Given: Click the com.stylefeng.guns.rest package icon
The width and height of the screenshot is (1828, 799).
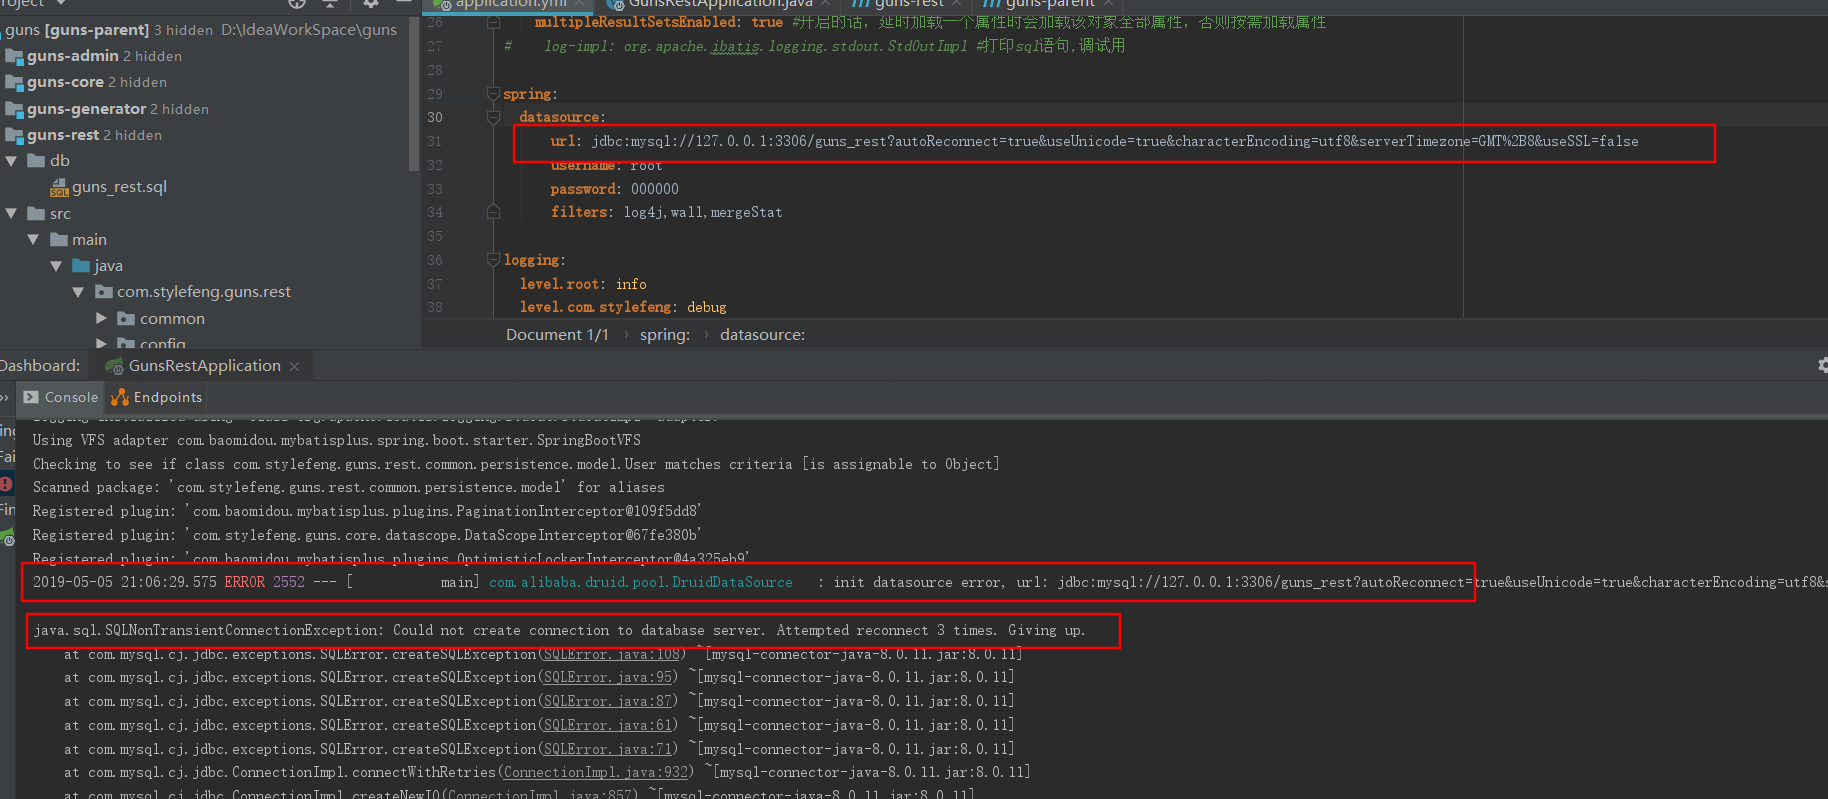Looking at the screenshot, I should (104, 292).
